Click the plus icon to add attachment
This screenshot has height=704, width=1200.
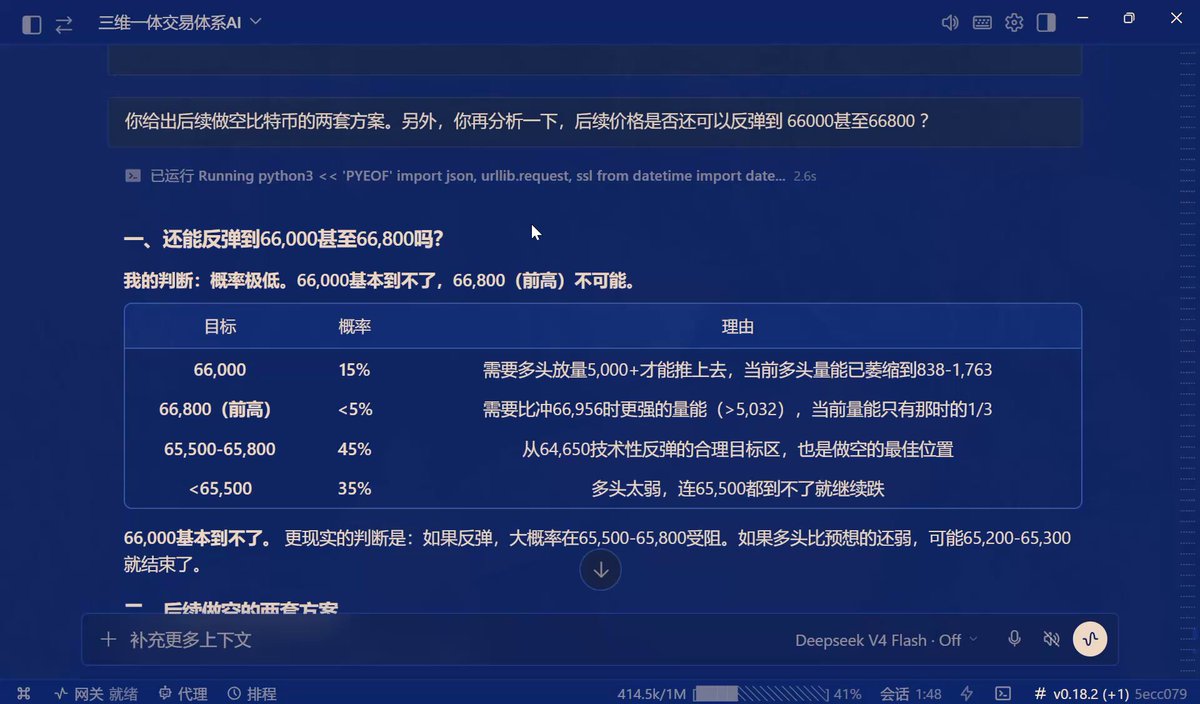coord(109,639)
